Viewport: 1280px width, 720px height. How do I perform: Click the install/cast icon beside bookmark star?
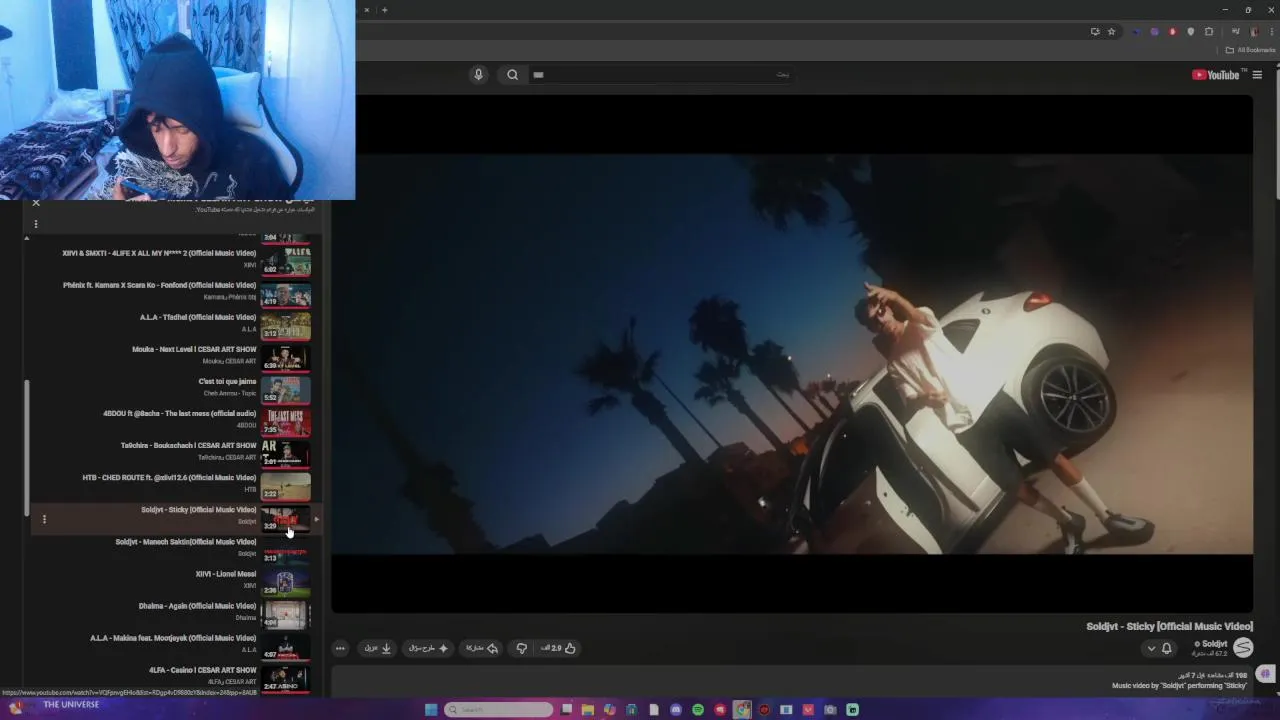[1095, 32]
